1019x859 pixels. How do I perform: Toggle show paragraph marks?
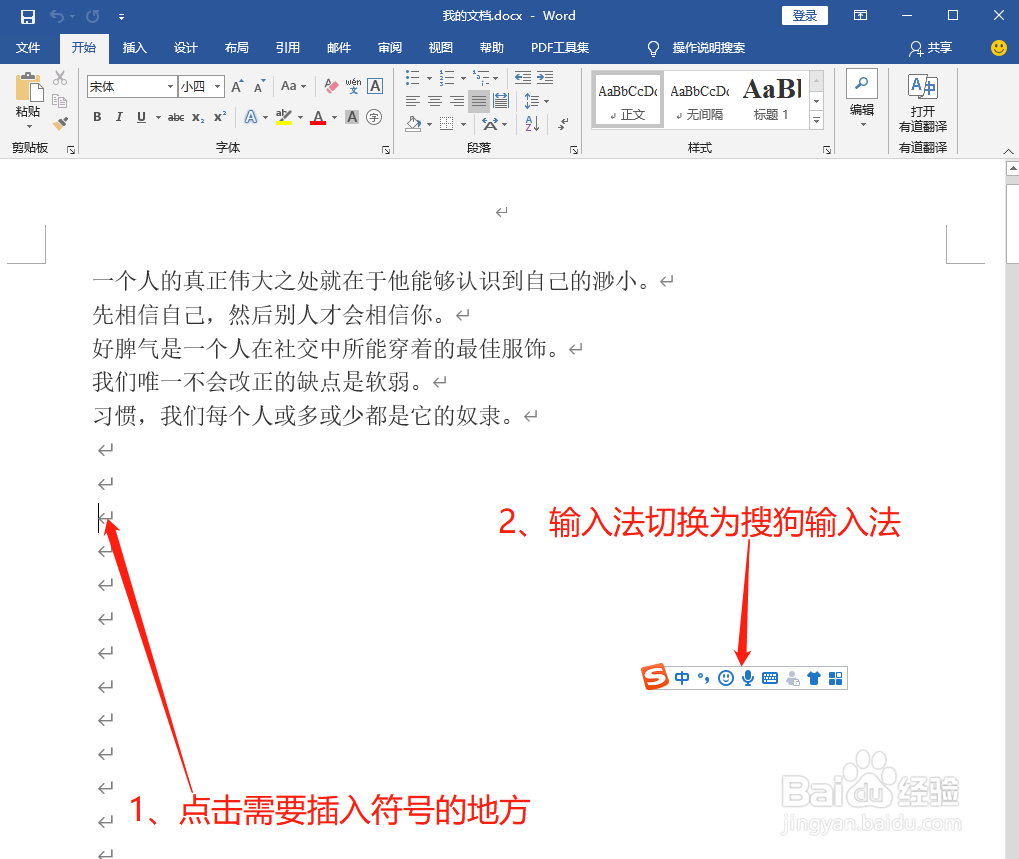click(563, 123)
